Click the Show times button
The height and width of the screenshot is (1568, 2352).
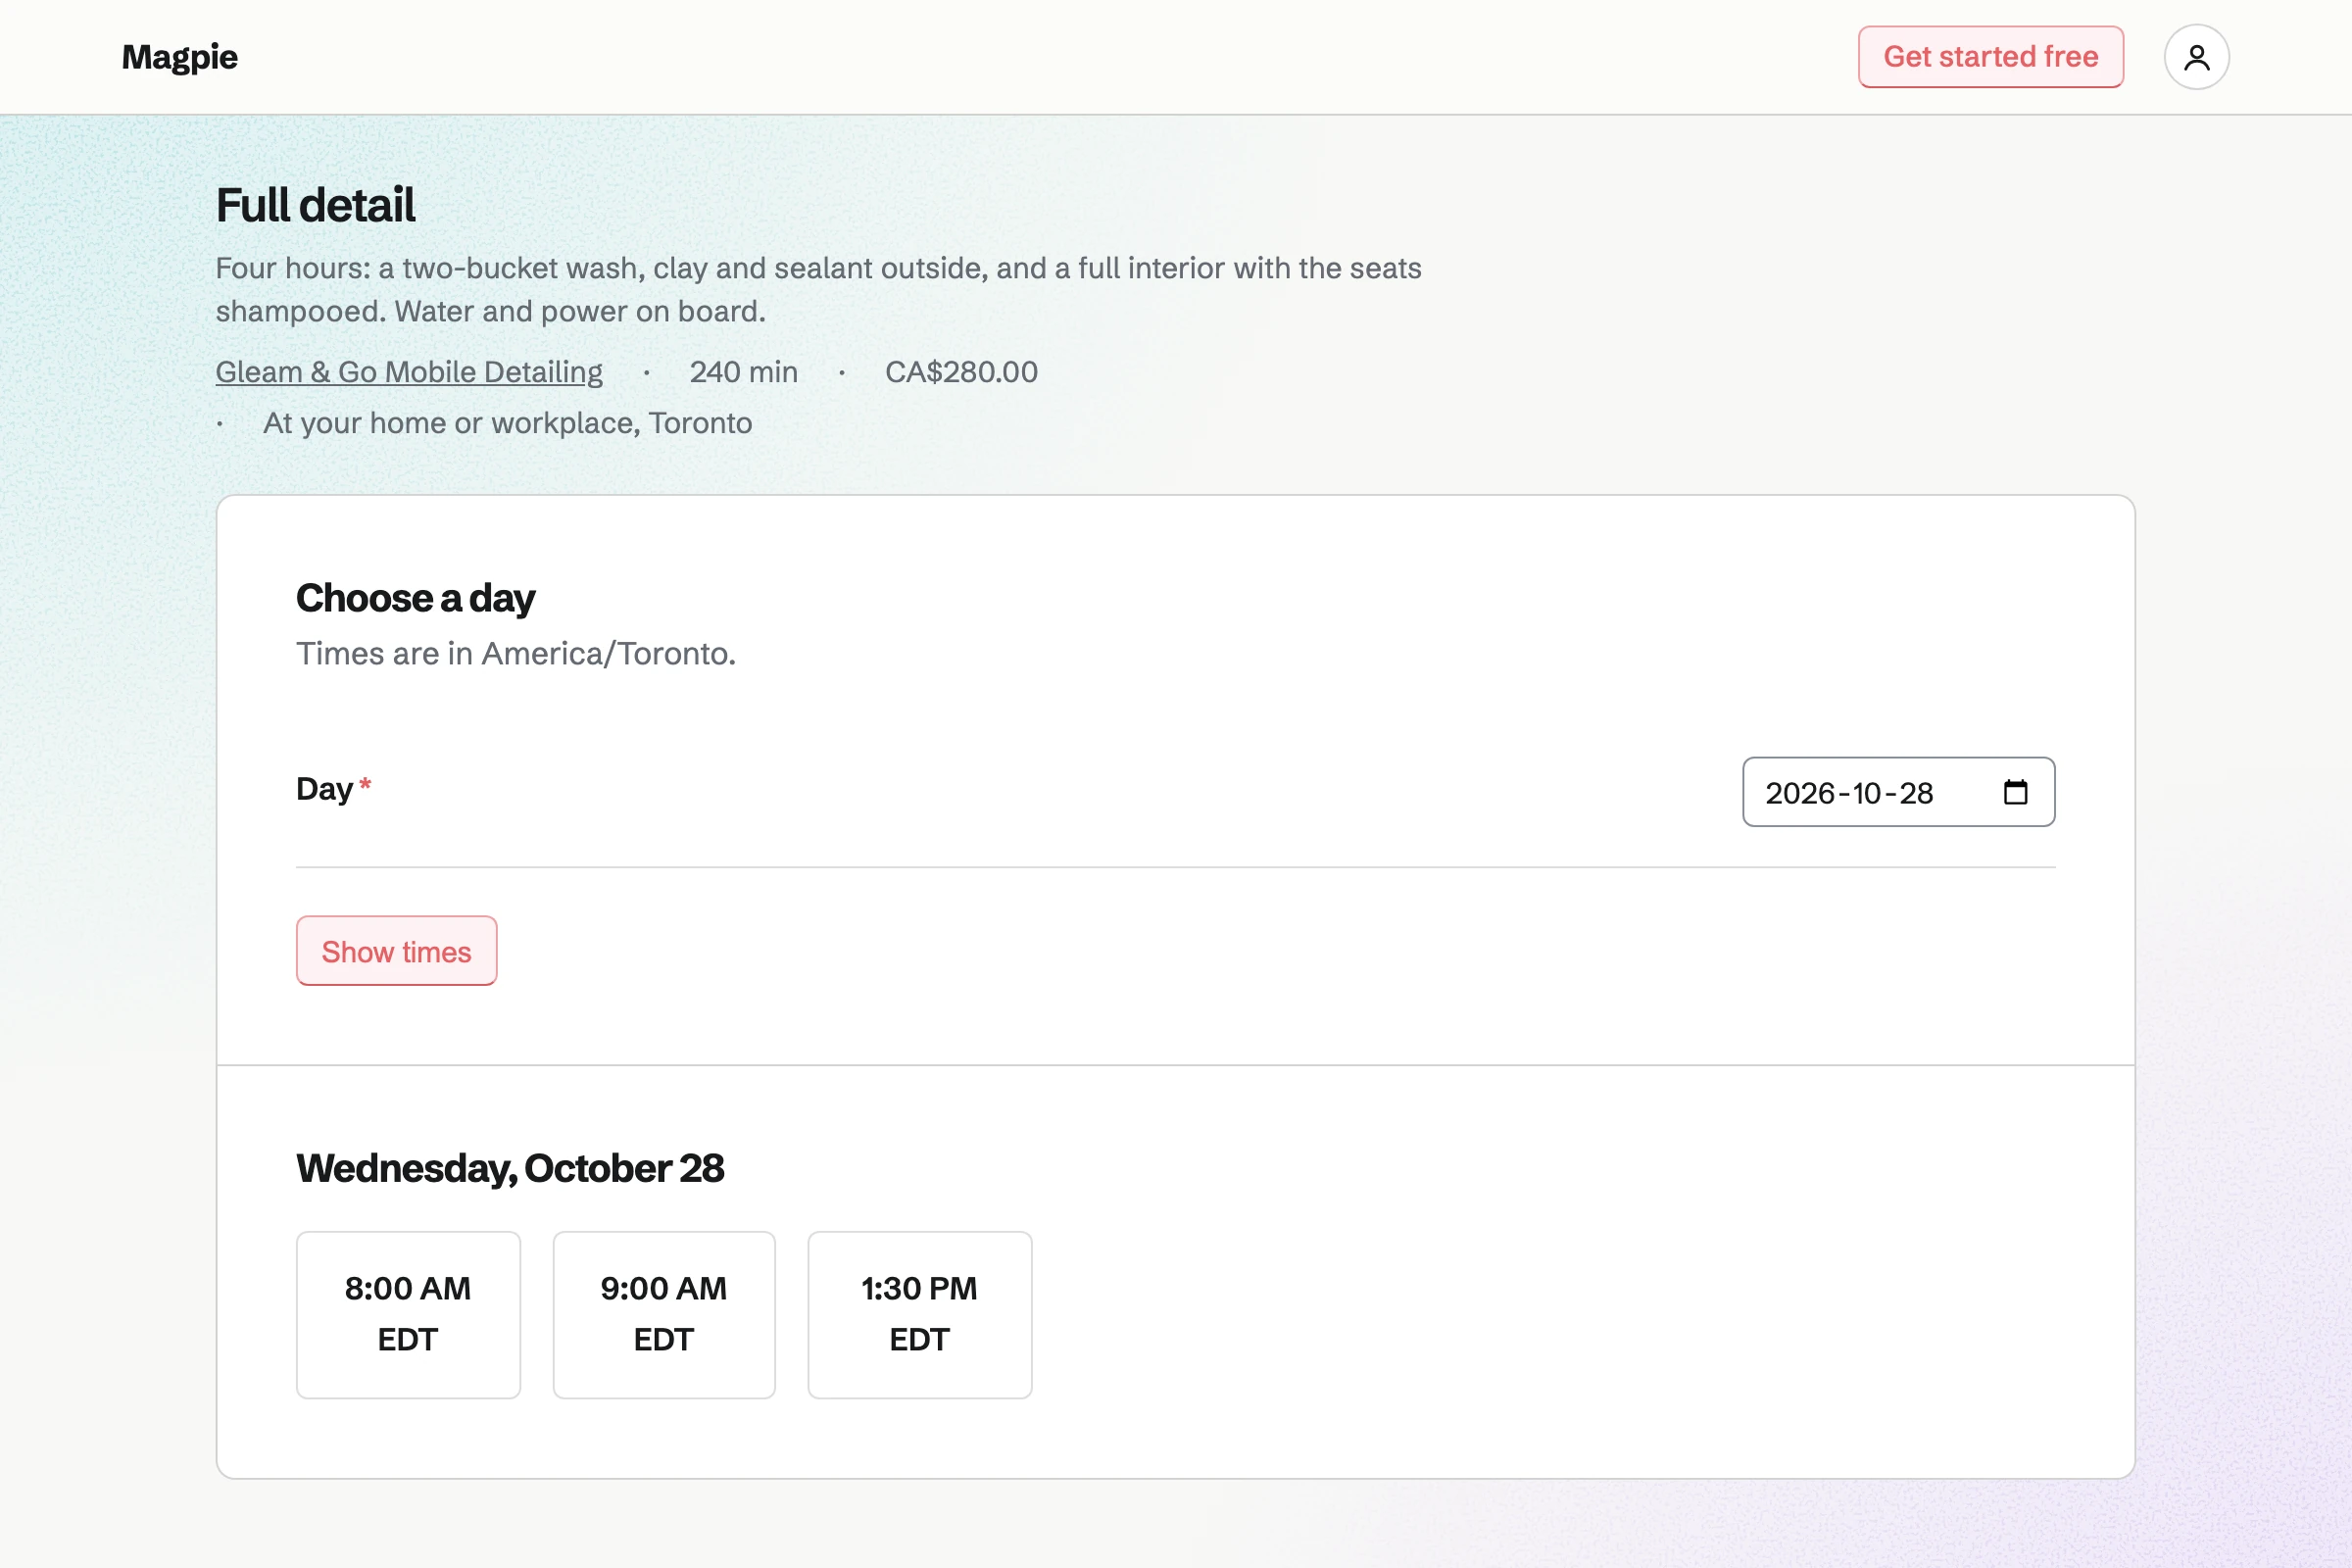tap(396, 951)
